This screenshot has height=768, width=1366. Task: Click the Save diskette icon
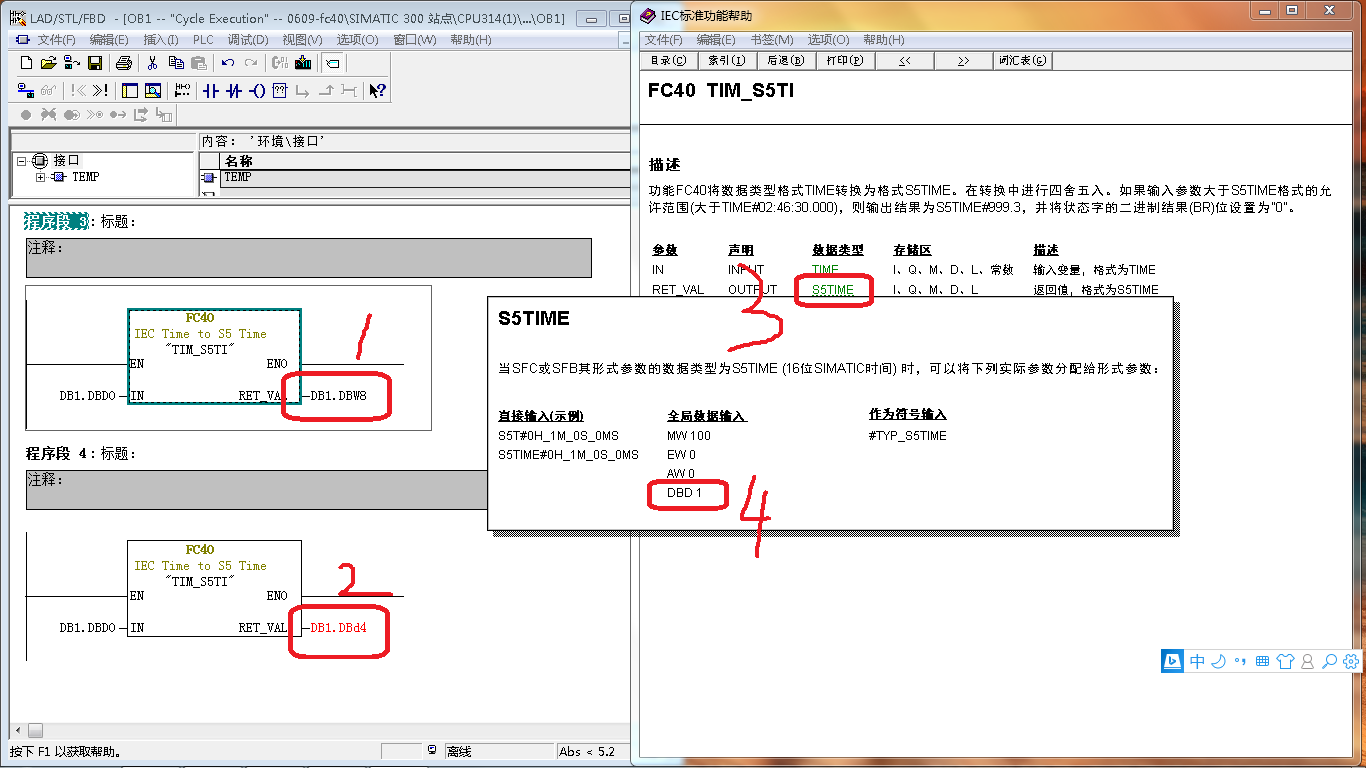pos(95,63)
